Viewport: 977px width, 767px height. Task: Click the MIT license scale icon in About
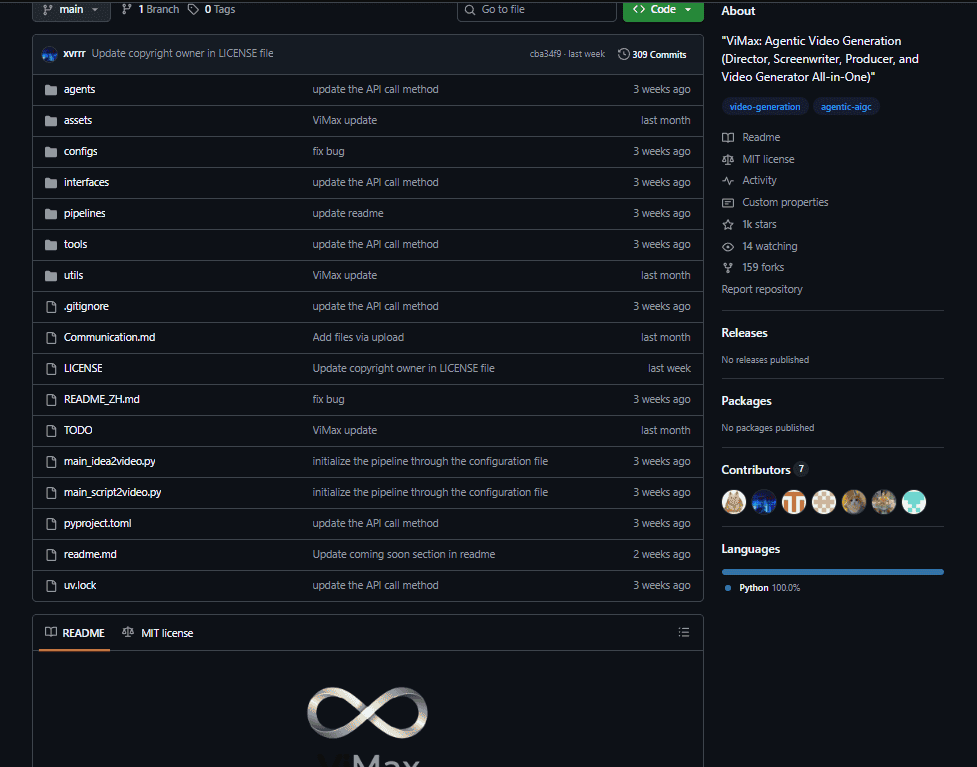728,160
